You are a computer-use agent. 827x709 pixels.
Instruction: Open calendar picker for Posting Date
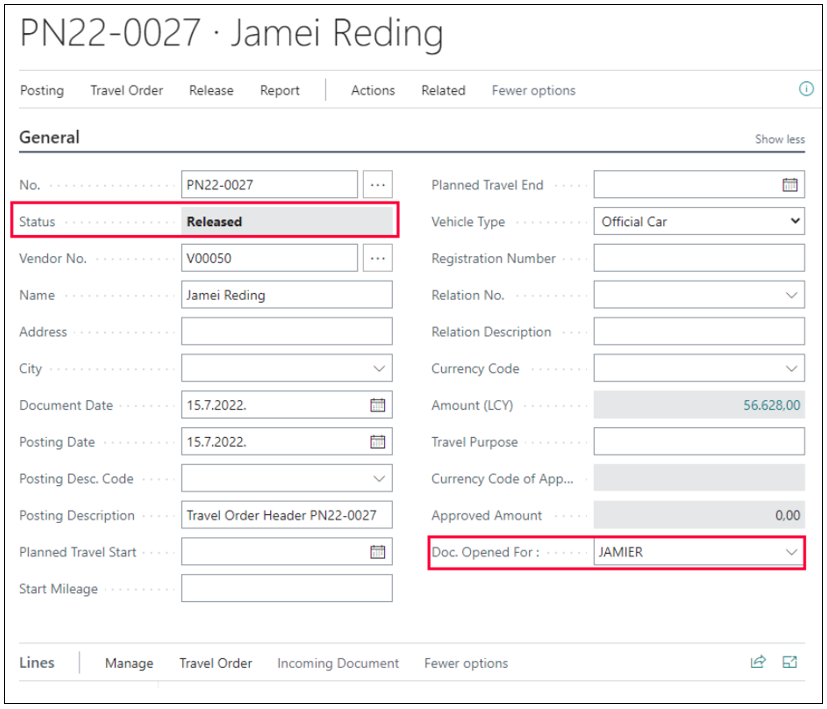378,442
